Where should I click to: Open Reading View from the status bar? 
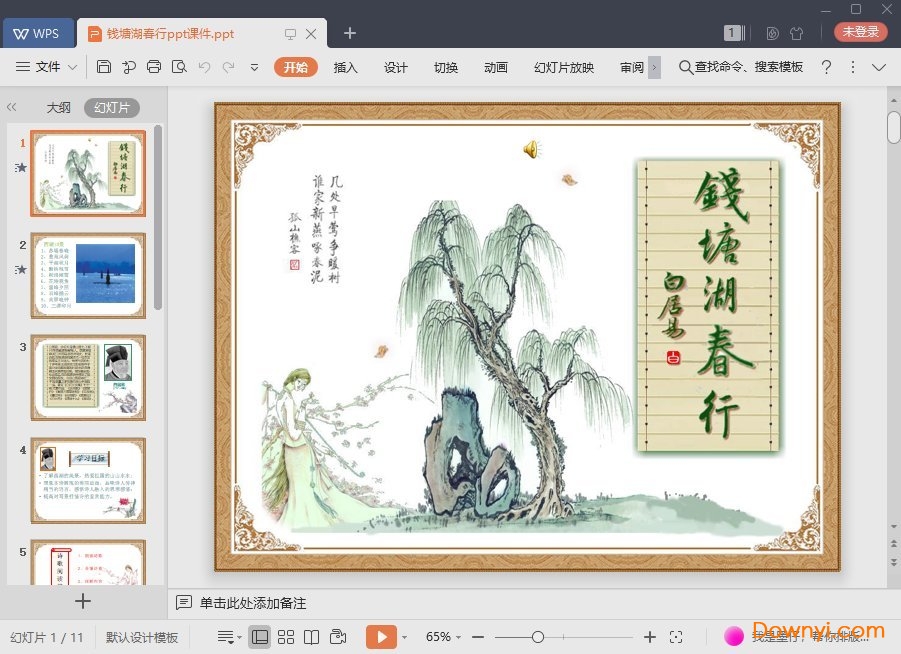pyautogui.click(x=312, y=636)
